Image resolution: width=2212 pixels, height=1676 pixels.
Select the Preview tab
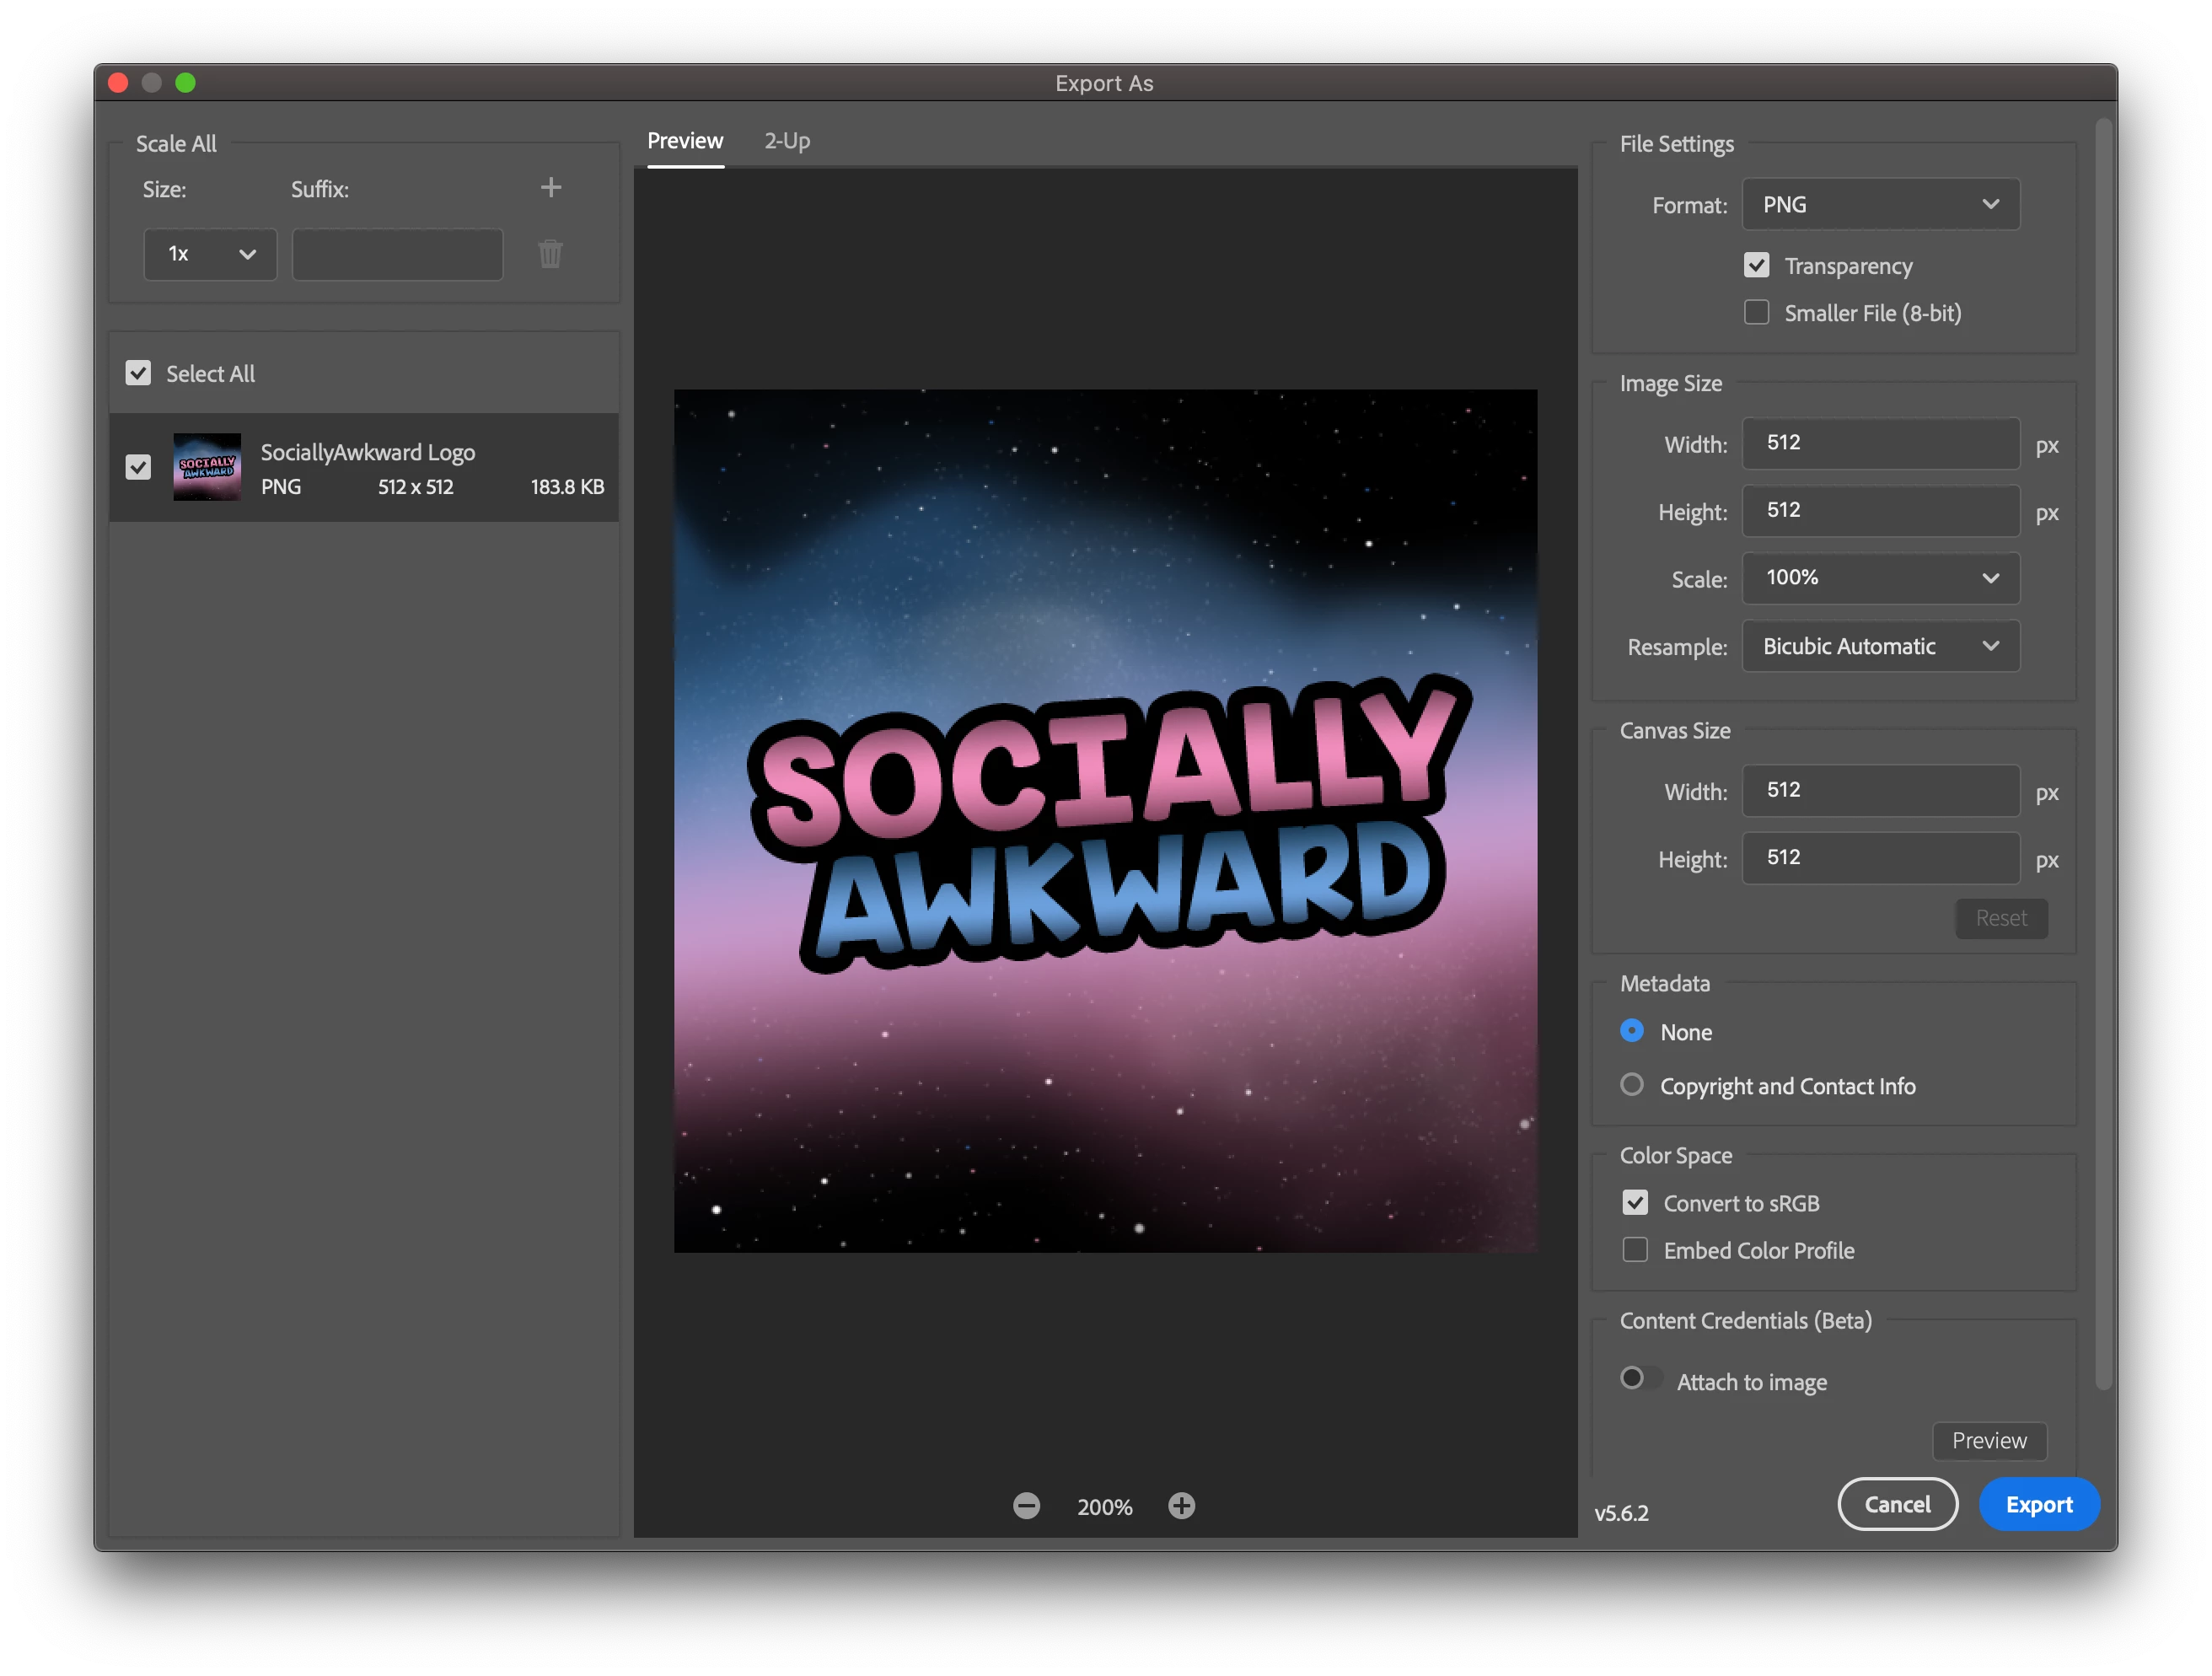click(685, 141)
